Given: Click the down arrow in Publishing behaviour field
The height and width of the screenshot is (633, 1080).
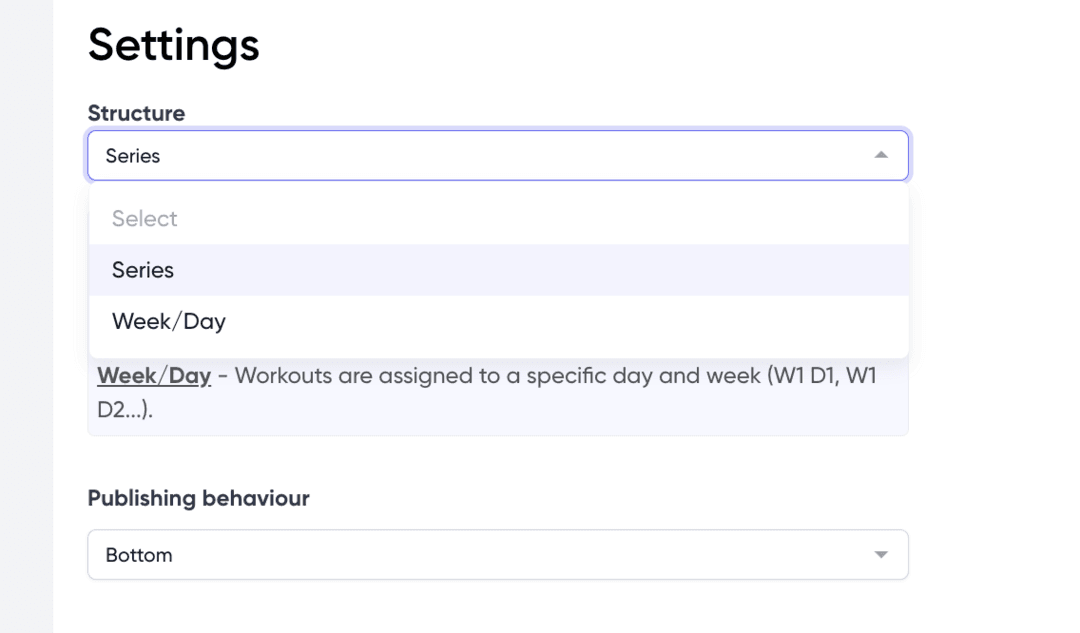Looking at the screenshot, I should click(880, 555).
